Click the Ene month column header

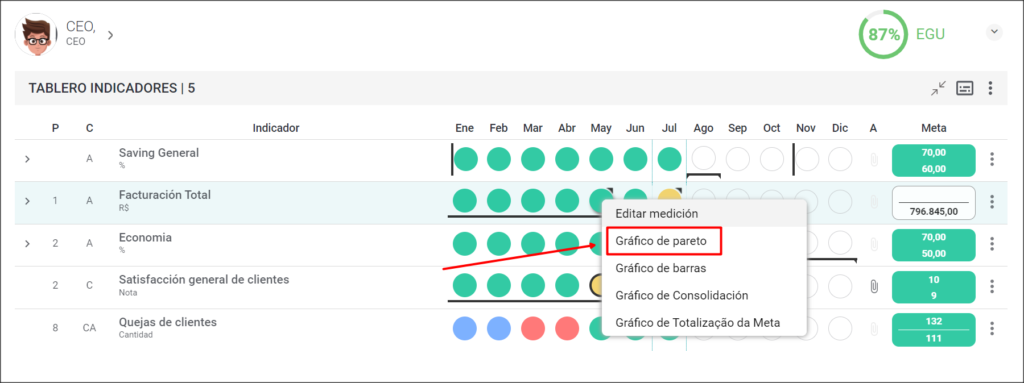(x=464, y=128)
